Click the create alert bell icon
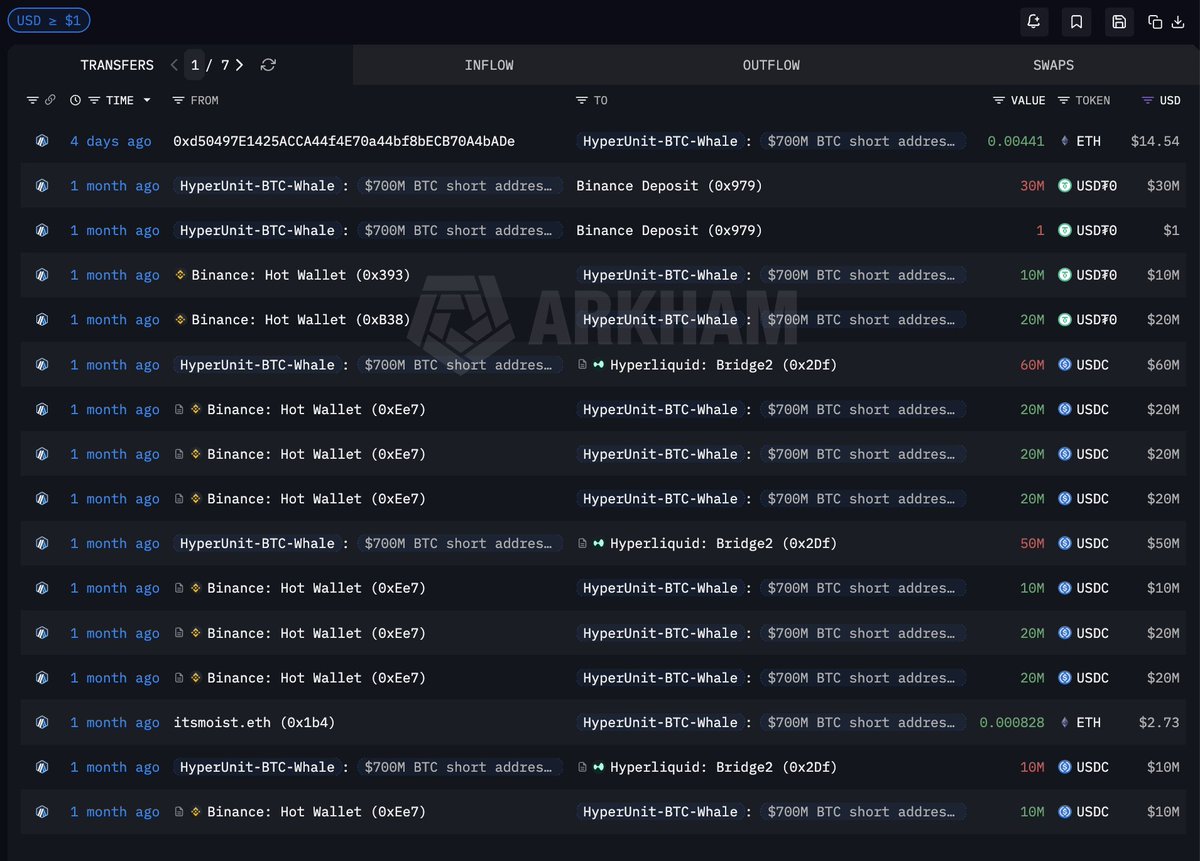 1033,21
